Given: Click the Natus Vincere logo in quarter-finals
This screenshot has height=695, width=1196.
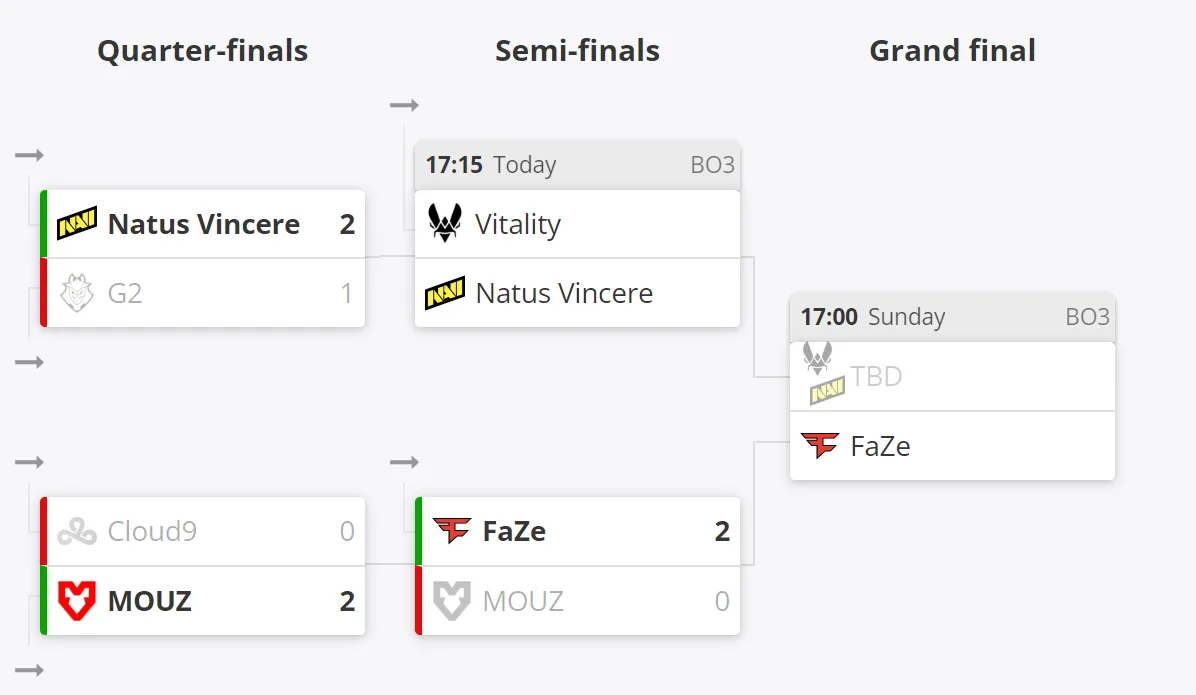Looking at the screenshot, I should coord(77,224).
